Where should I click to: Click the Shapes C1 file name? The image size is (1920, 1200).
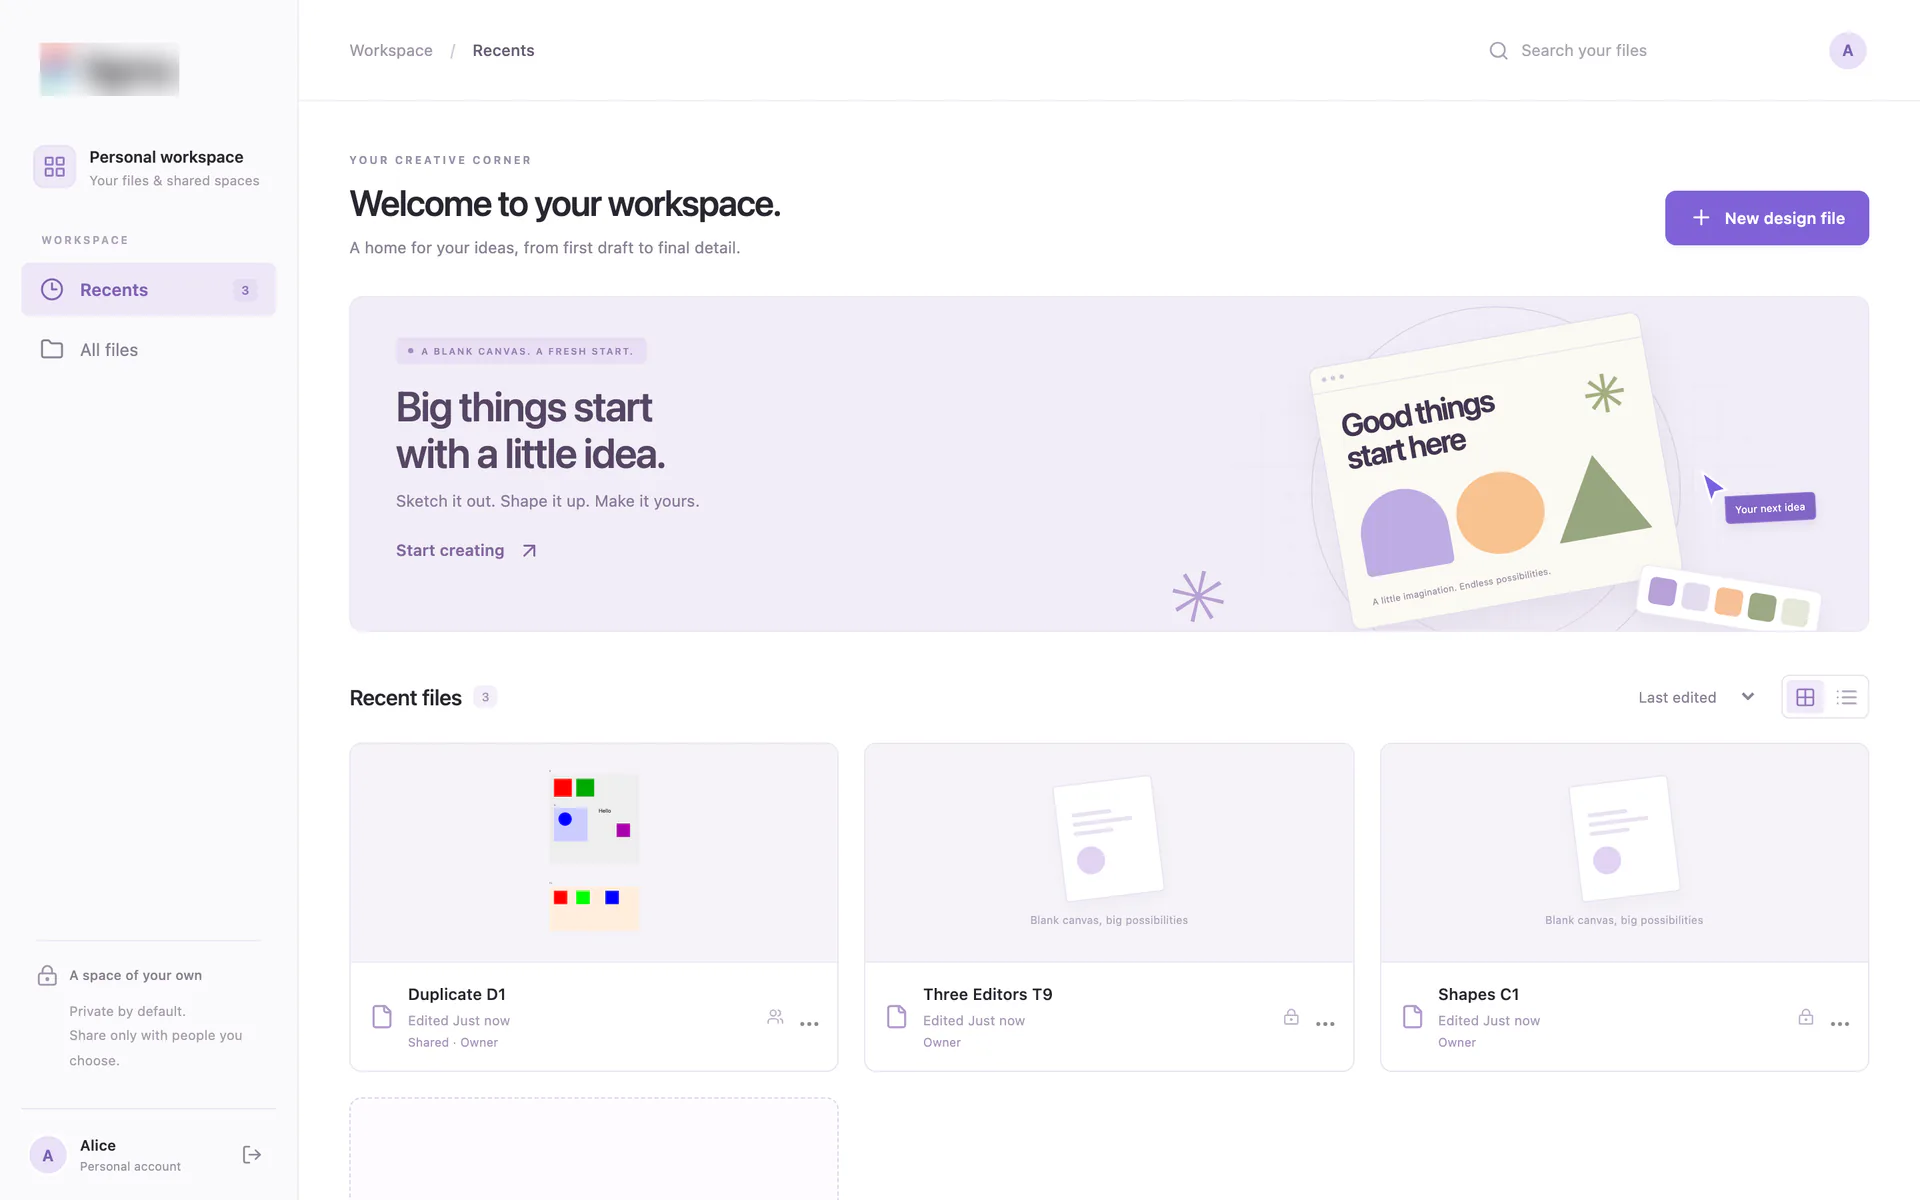coord(1478,994)
